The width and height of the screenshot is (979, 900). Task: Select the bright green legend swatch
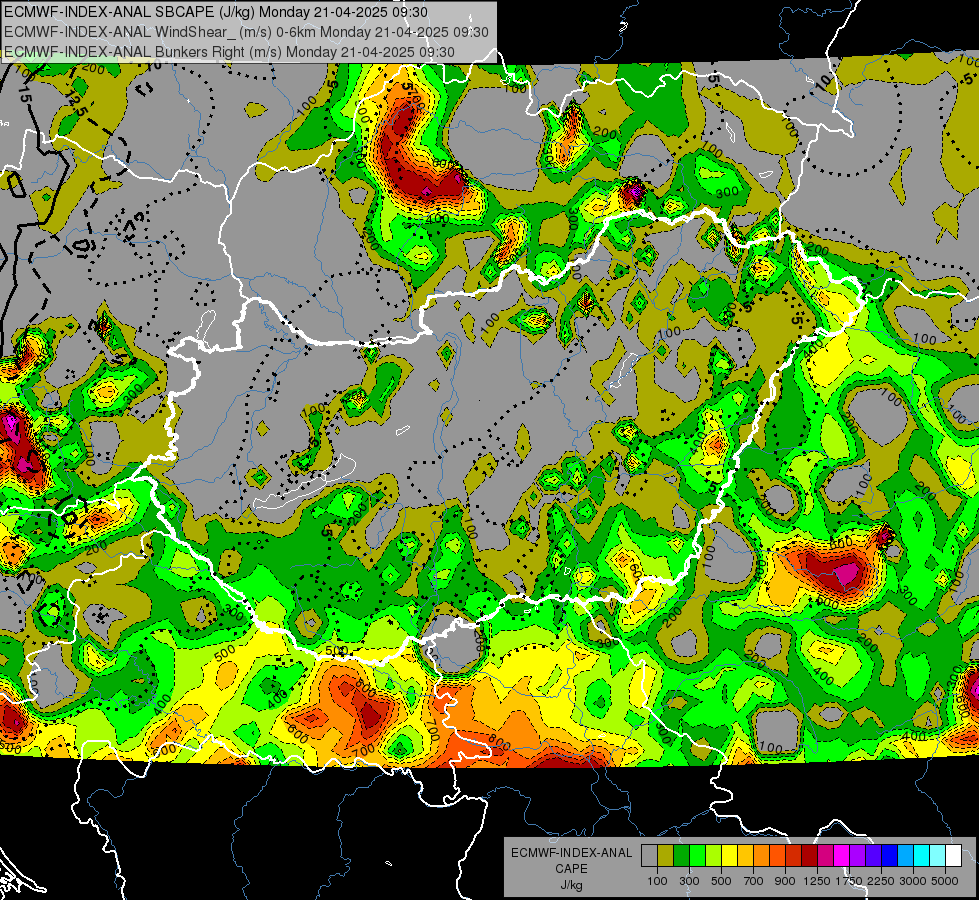pyautogui.click(x=697, y=856)
